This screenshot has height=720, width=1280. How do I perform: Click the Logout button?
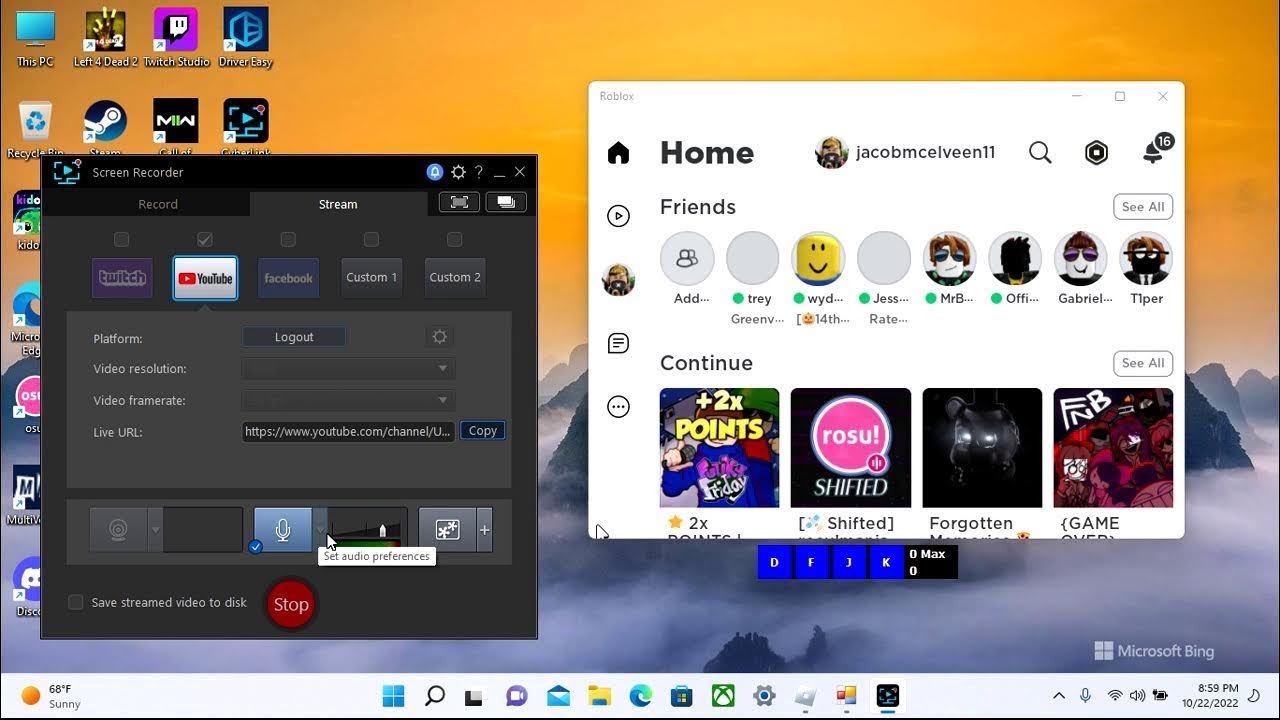pos(294,337)
